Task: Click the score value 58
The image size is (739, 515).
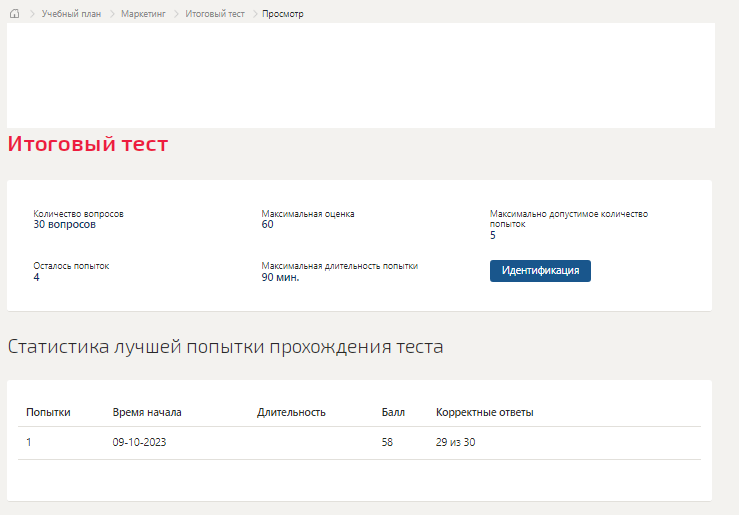Action: click(387, 442)
